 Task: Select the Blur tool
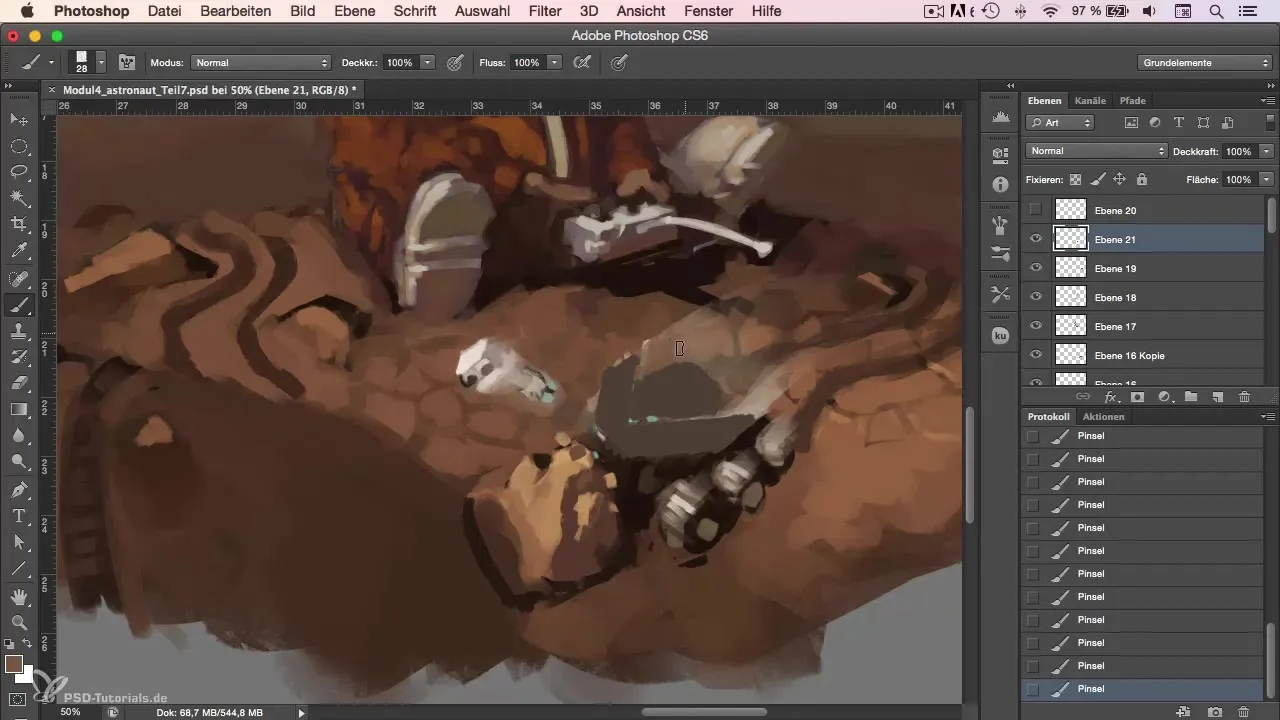[x=18, y=435]
